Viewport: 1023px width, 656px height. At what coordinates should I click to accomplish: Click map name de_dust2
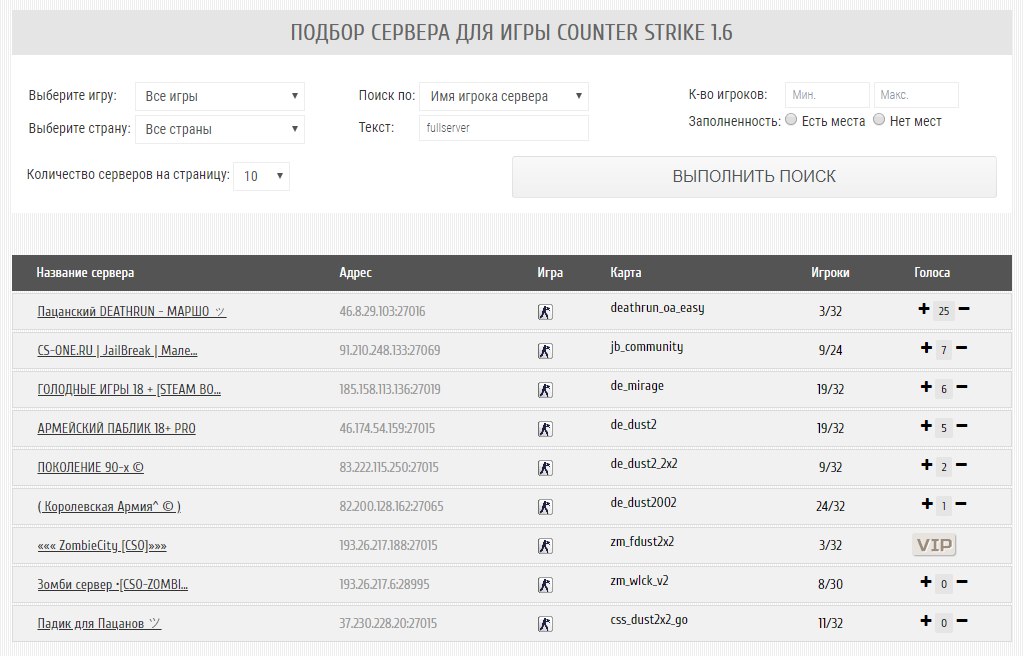pyautogui.click(x=634, y=424)
